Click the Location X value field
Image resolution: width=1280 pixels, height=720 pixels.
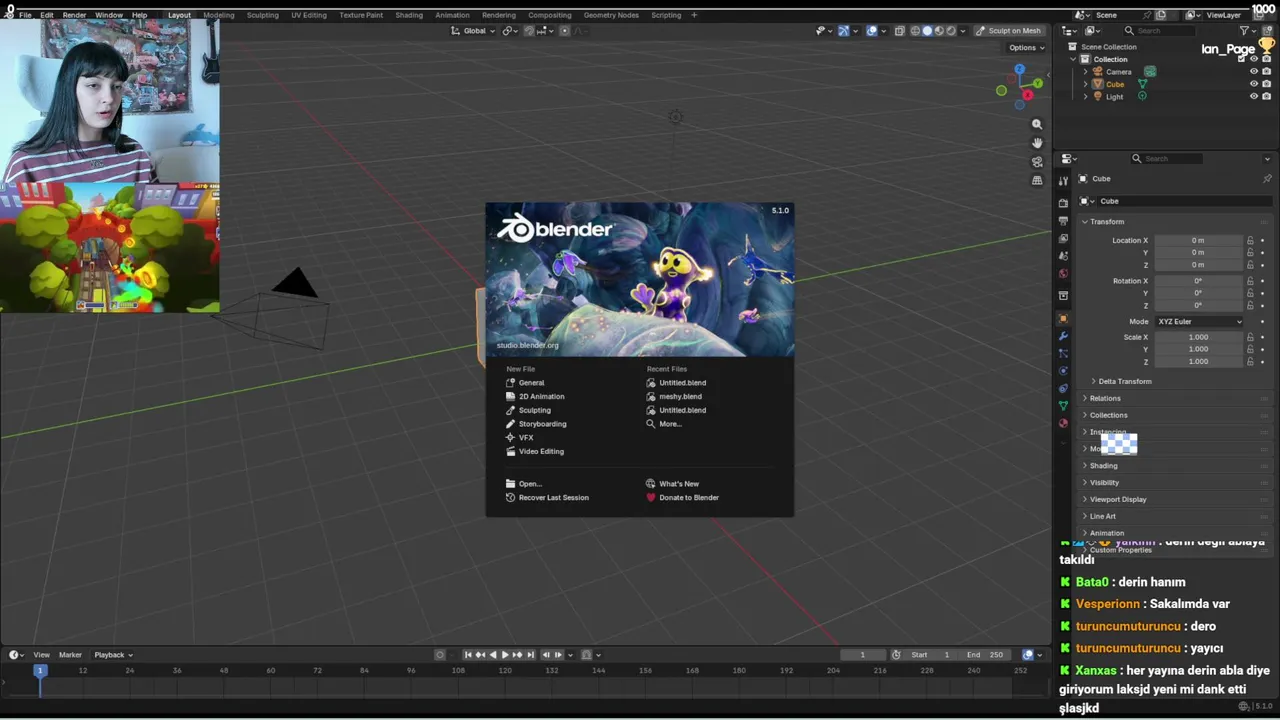[x=1198, y=241]
